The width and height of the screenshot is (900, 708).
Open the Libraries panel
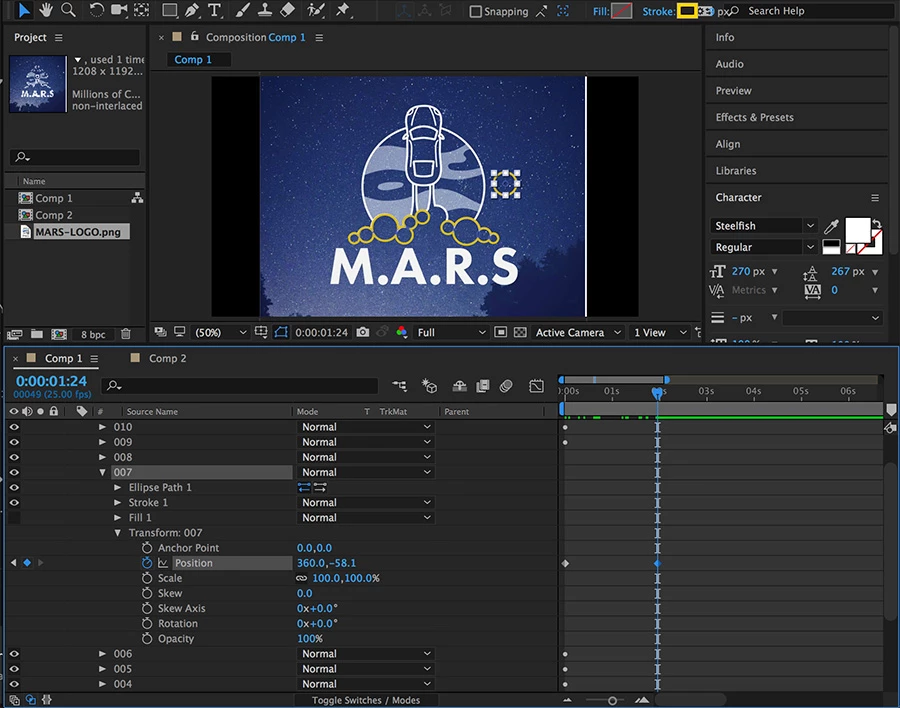tap(735, 171)
